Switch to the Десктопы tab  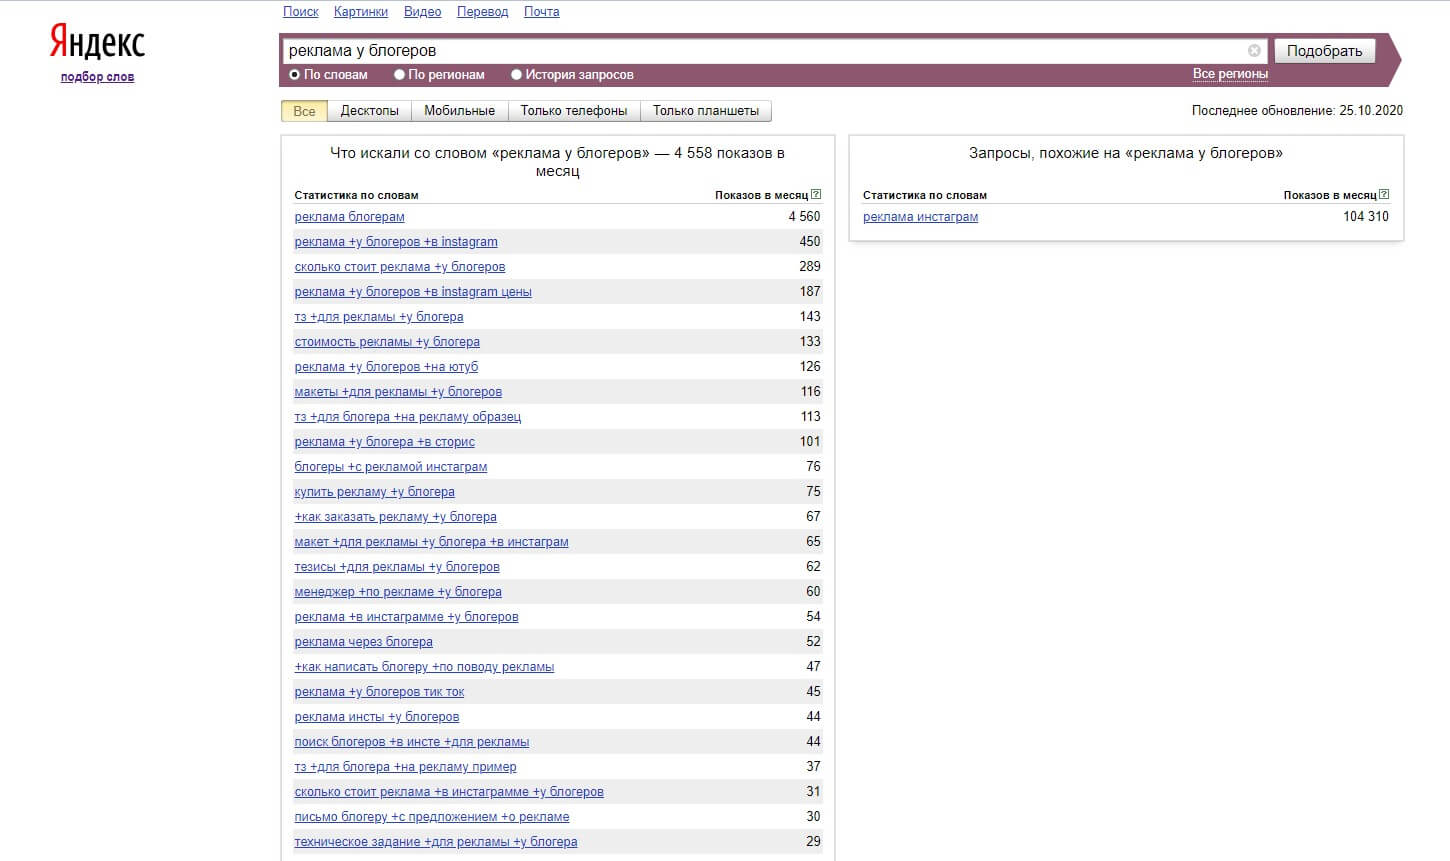click(369, 111)
